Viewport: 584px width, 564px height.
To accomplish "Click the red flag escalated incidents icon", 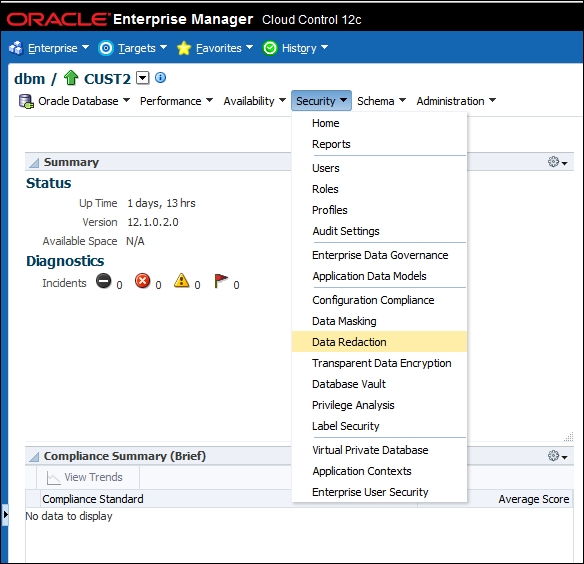I will tap(221, 281).
